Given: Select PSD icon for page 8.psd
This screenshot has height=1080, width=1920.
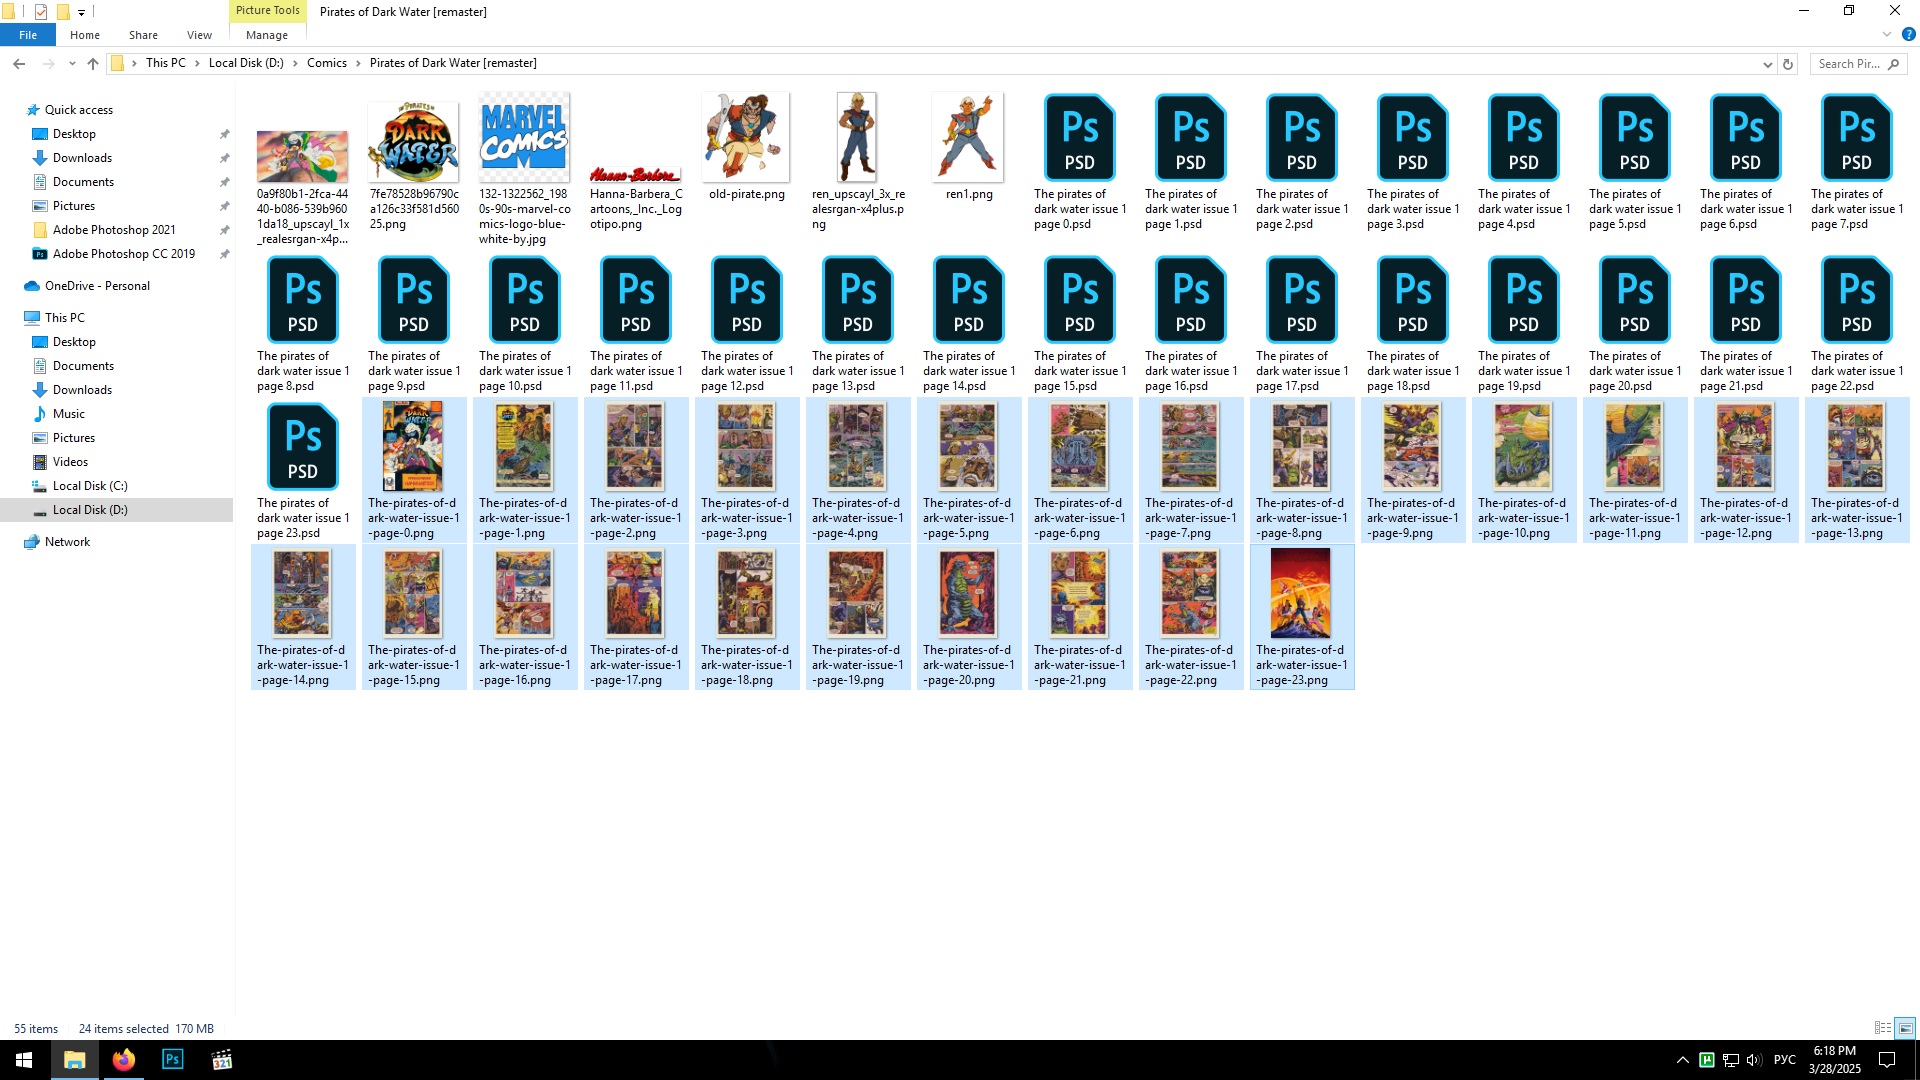Looking at the screenshot, I should (x=302, y=299).
